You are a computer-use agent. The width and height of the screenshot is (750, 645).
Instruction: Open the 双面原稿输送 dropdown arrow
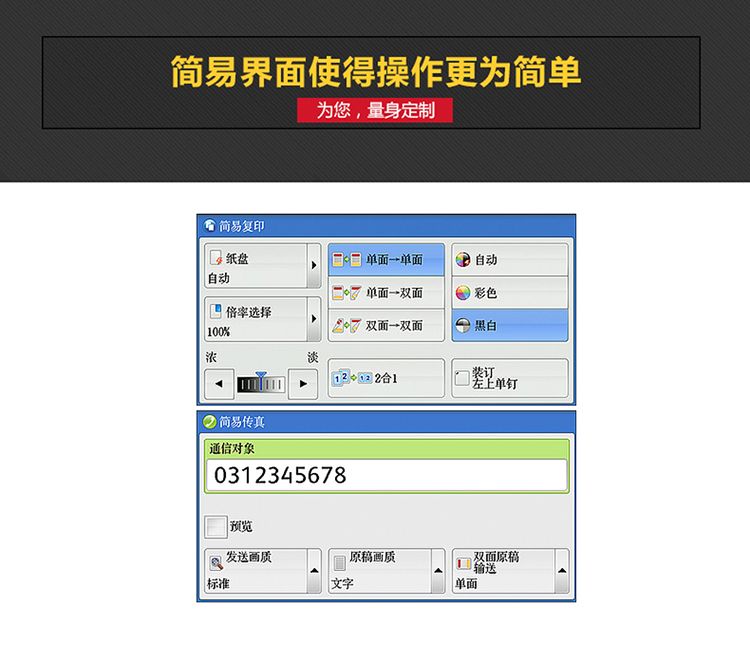561,572
